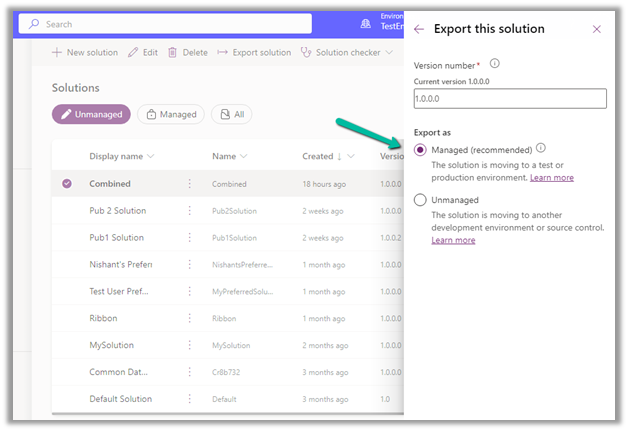Select Unmanaged export radio option
This screenshot has width=628, height=431.
tap(420, 200)
